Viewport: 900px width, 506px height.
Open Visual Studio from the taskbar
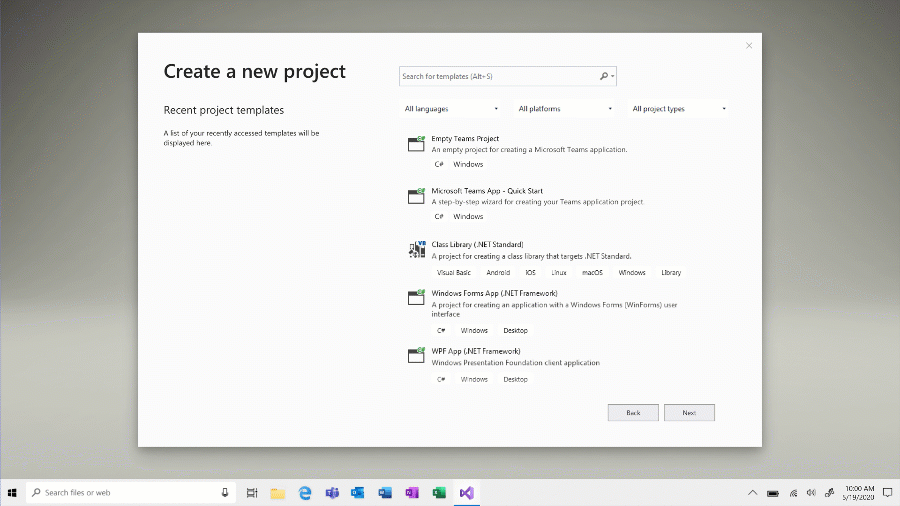click(x=466, y=493)
